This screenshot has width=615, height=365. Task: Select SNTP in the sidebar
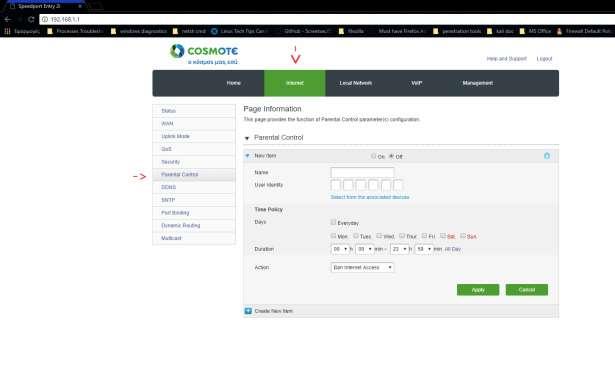click(194, 200)
